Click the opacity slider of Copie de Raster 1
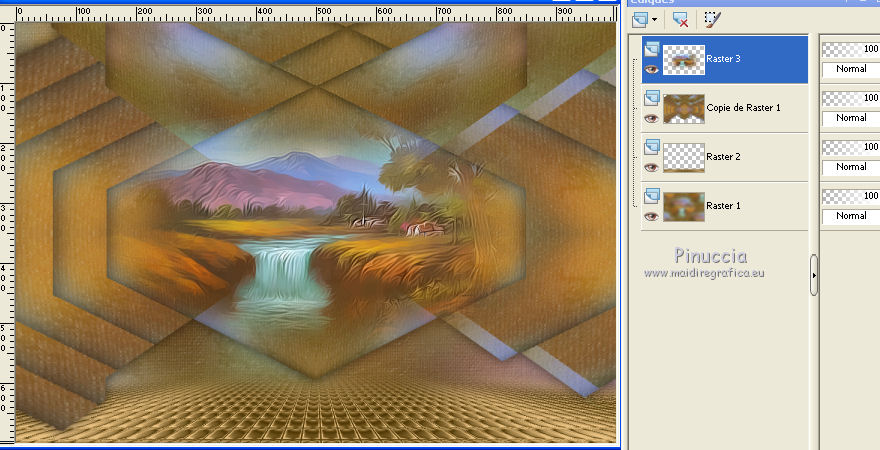This screenshot has height=450, width=880. pos(851,99)
